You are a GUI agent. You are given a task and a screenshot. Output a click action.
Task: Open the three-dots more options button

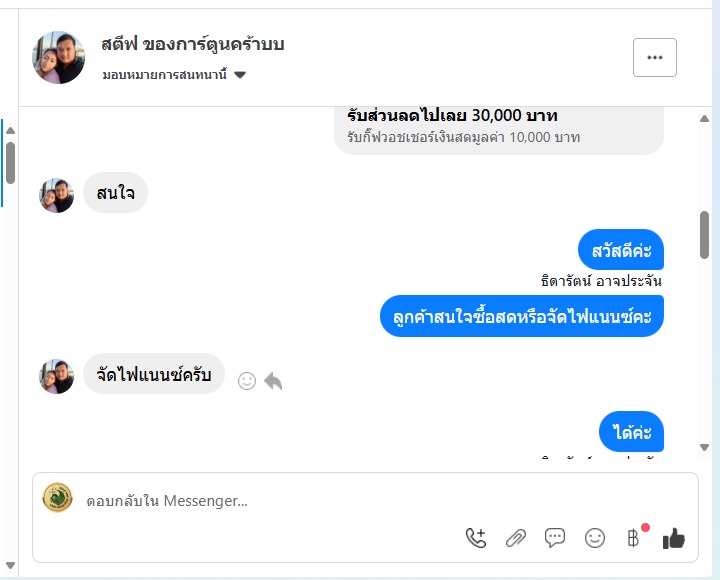655,58
